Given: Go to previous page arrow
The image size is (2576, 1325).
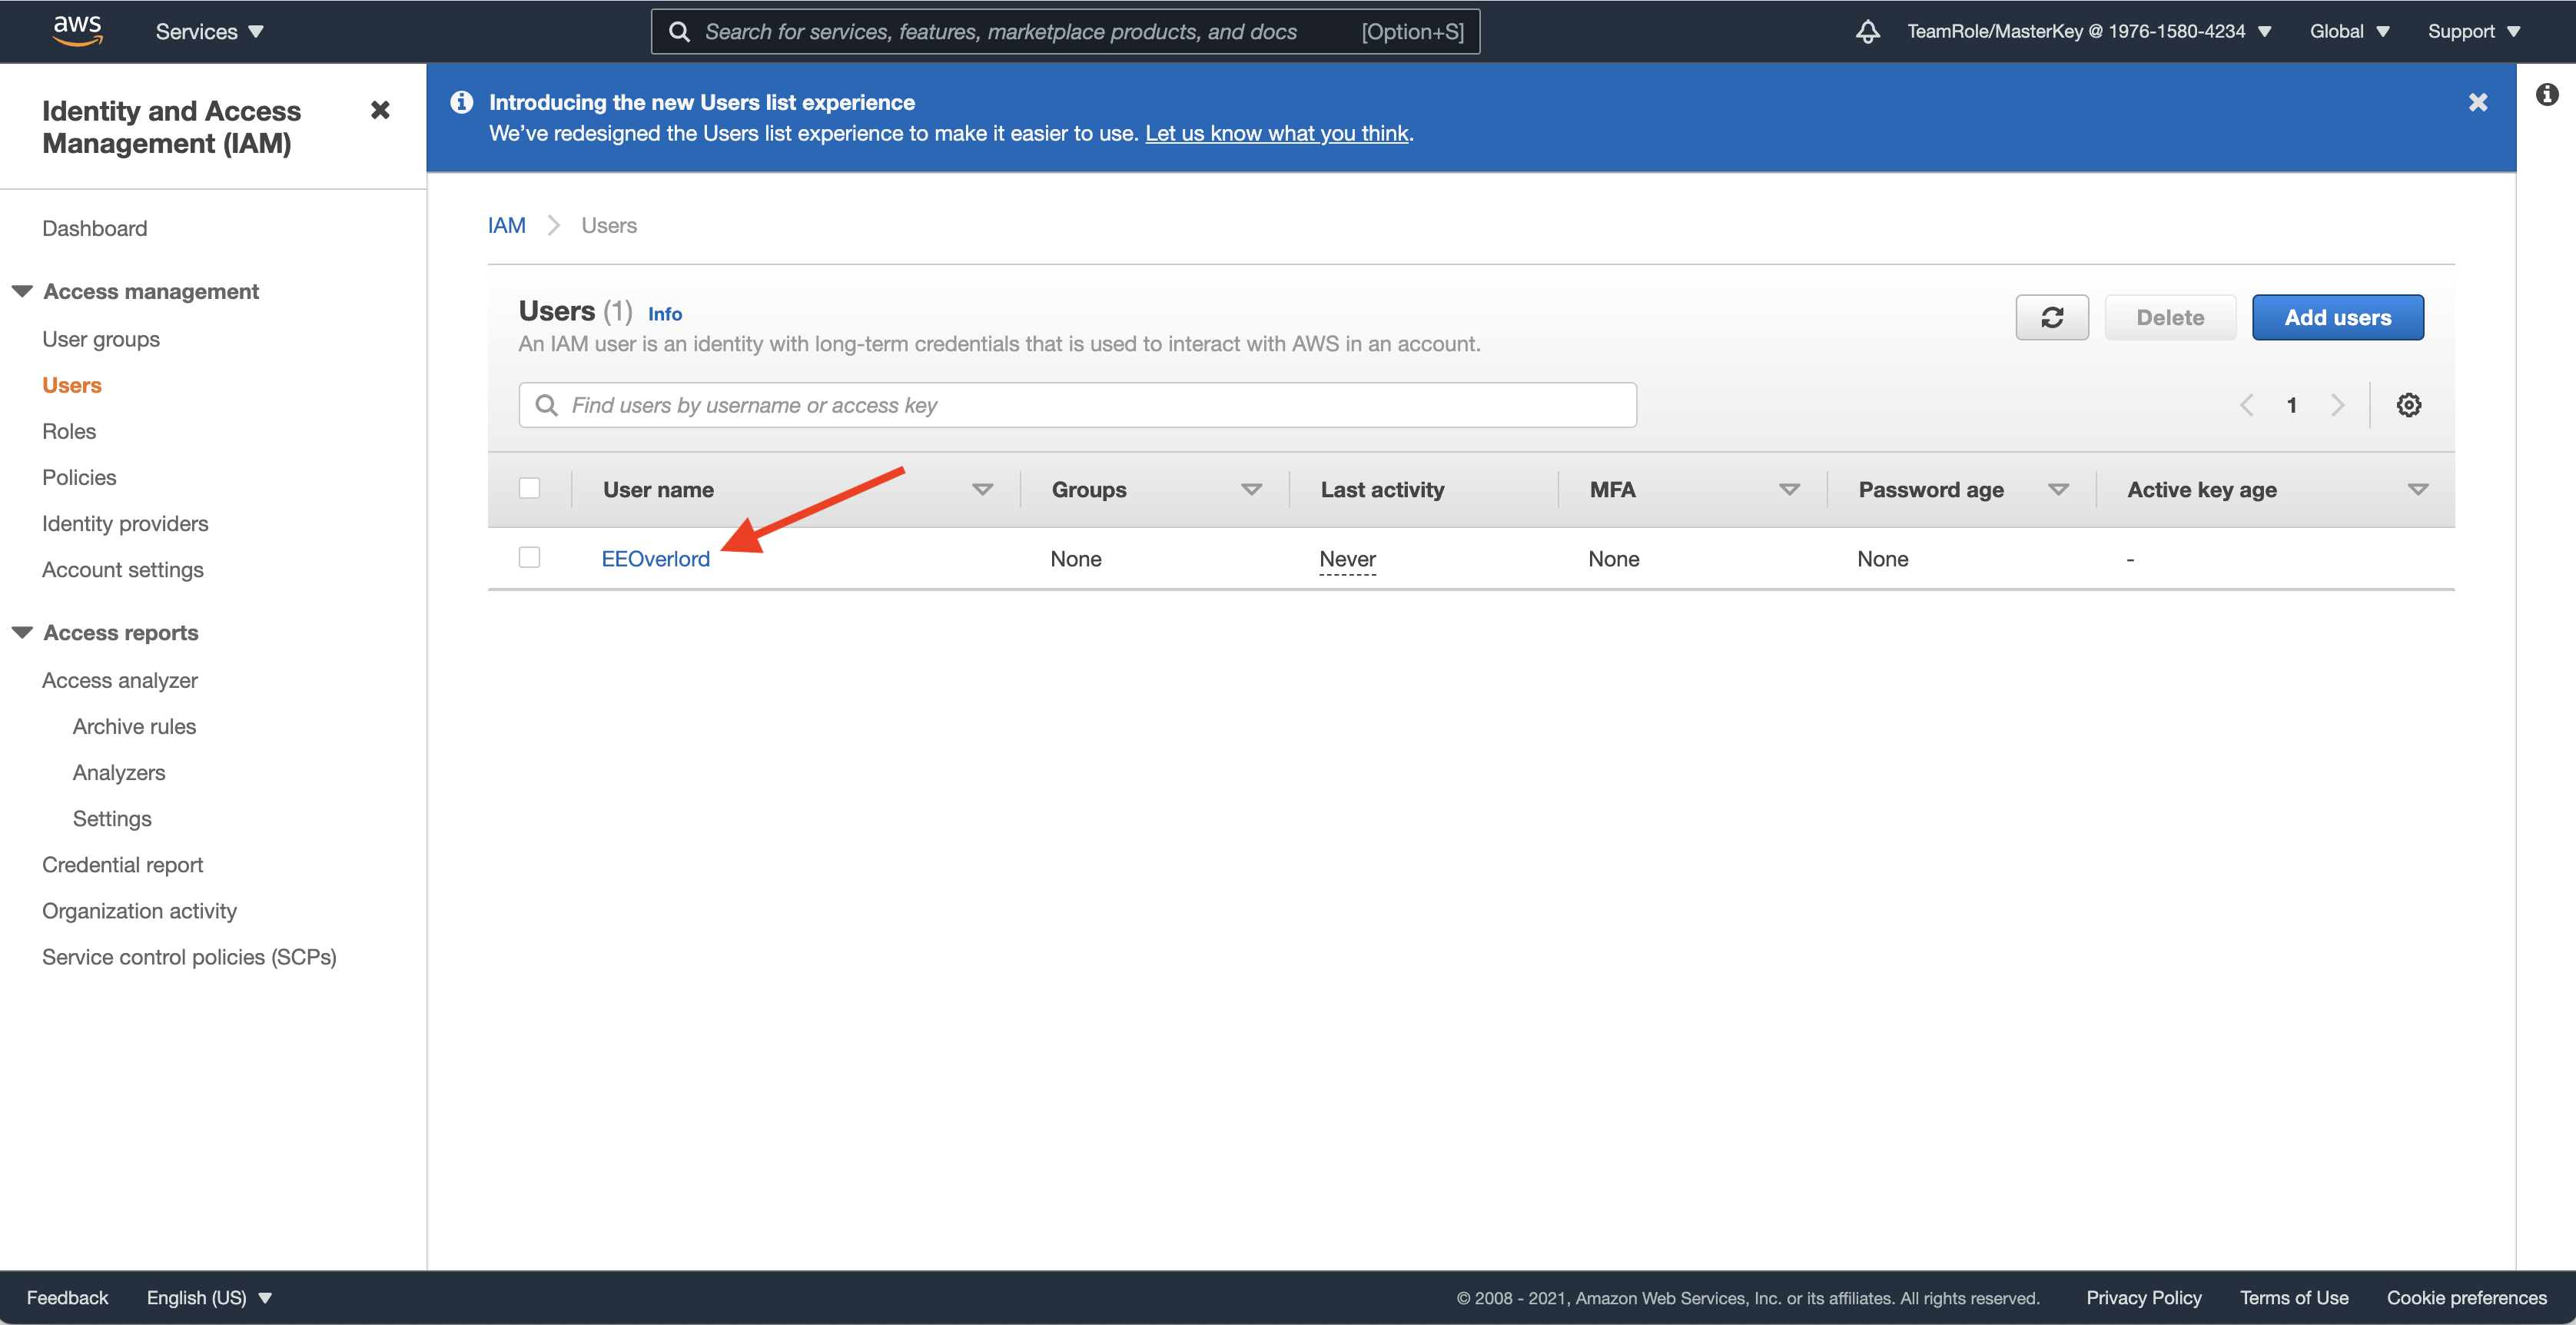Looking at the screenshot, I should click(2246, 405).
